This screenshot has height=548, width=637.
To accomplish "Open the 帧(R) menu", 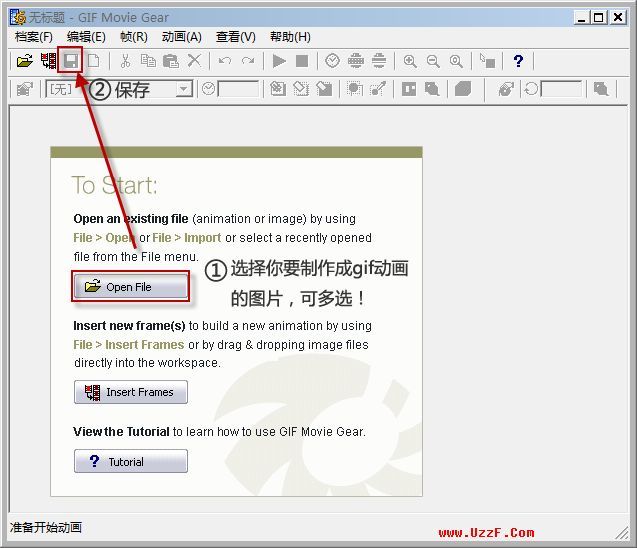I will pos(134,37).
